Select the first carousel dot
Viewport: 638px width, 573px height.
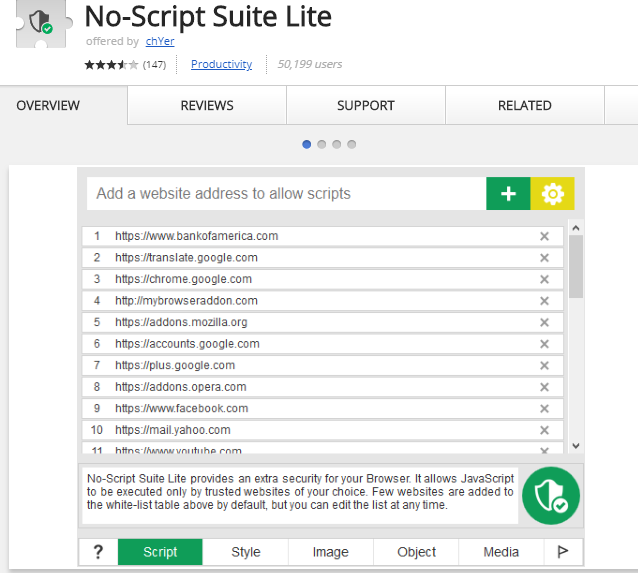[x=307, y=144]
